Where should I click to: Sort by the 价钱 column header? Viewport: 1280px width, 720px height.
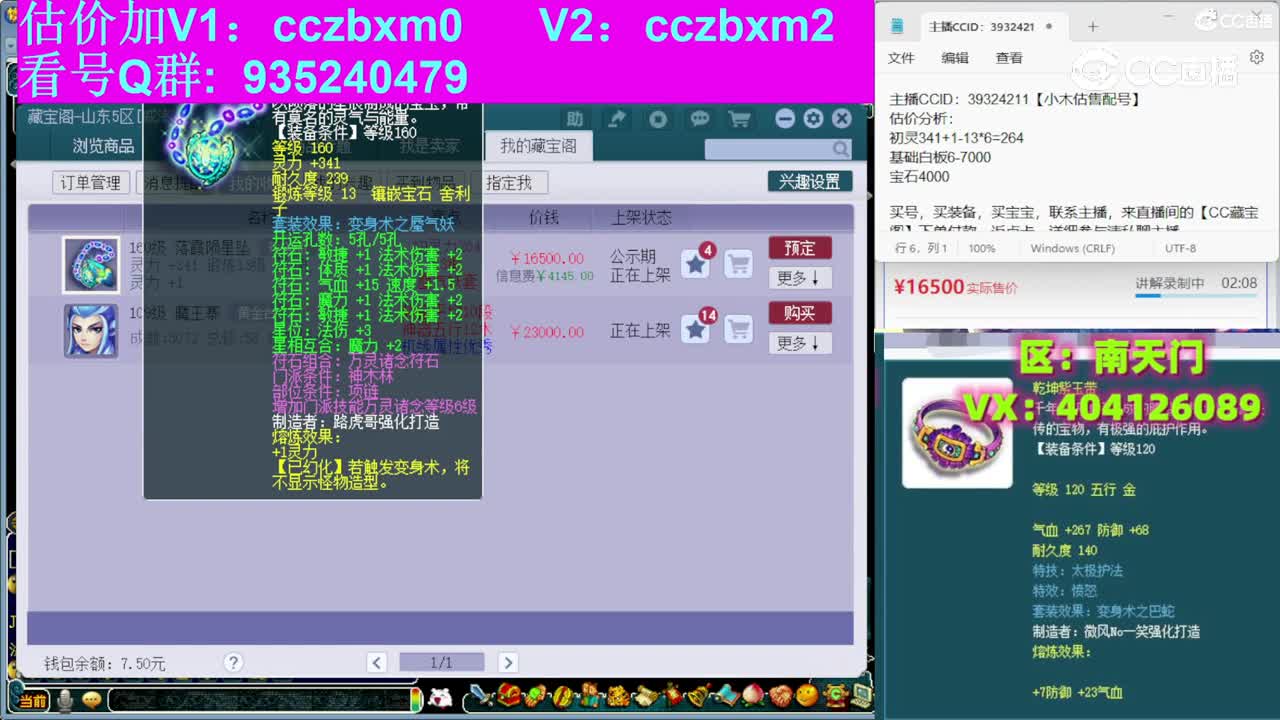[543, 217]
